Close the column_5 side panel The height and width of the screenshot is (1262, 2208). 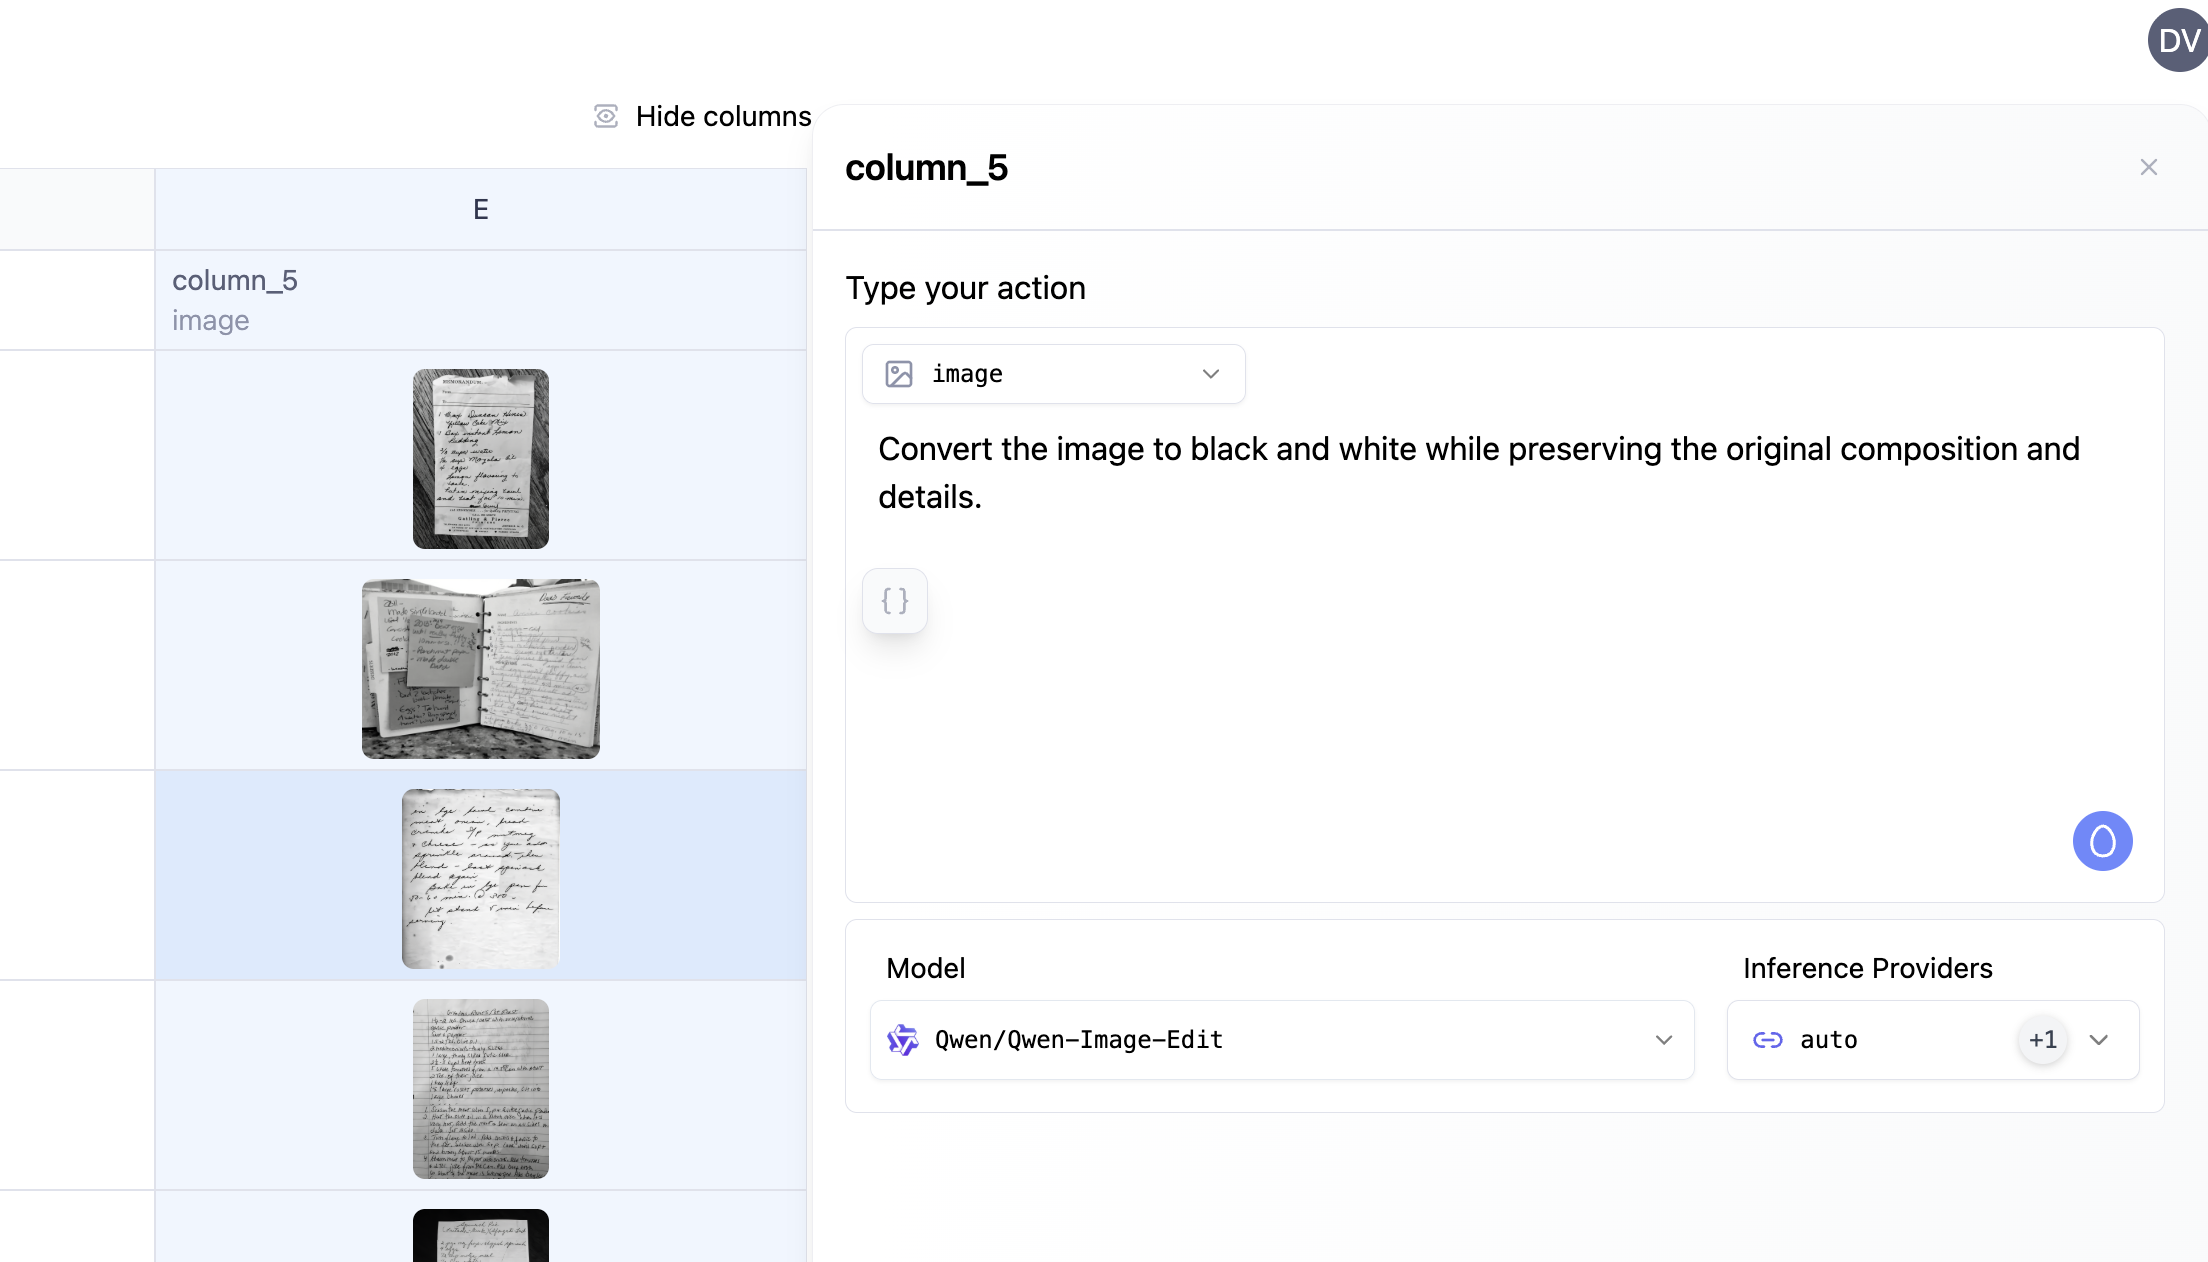(x=2148, y=167)
